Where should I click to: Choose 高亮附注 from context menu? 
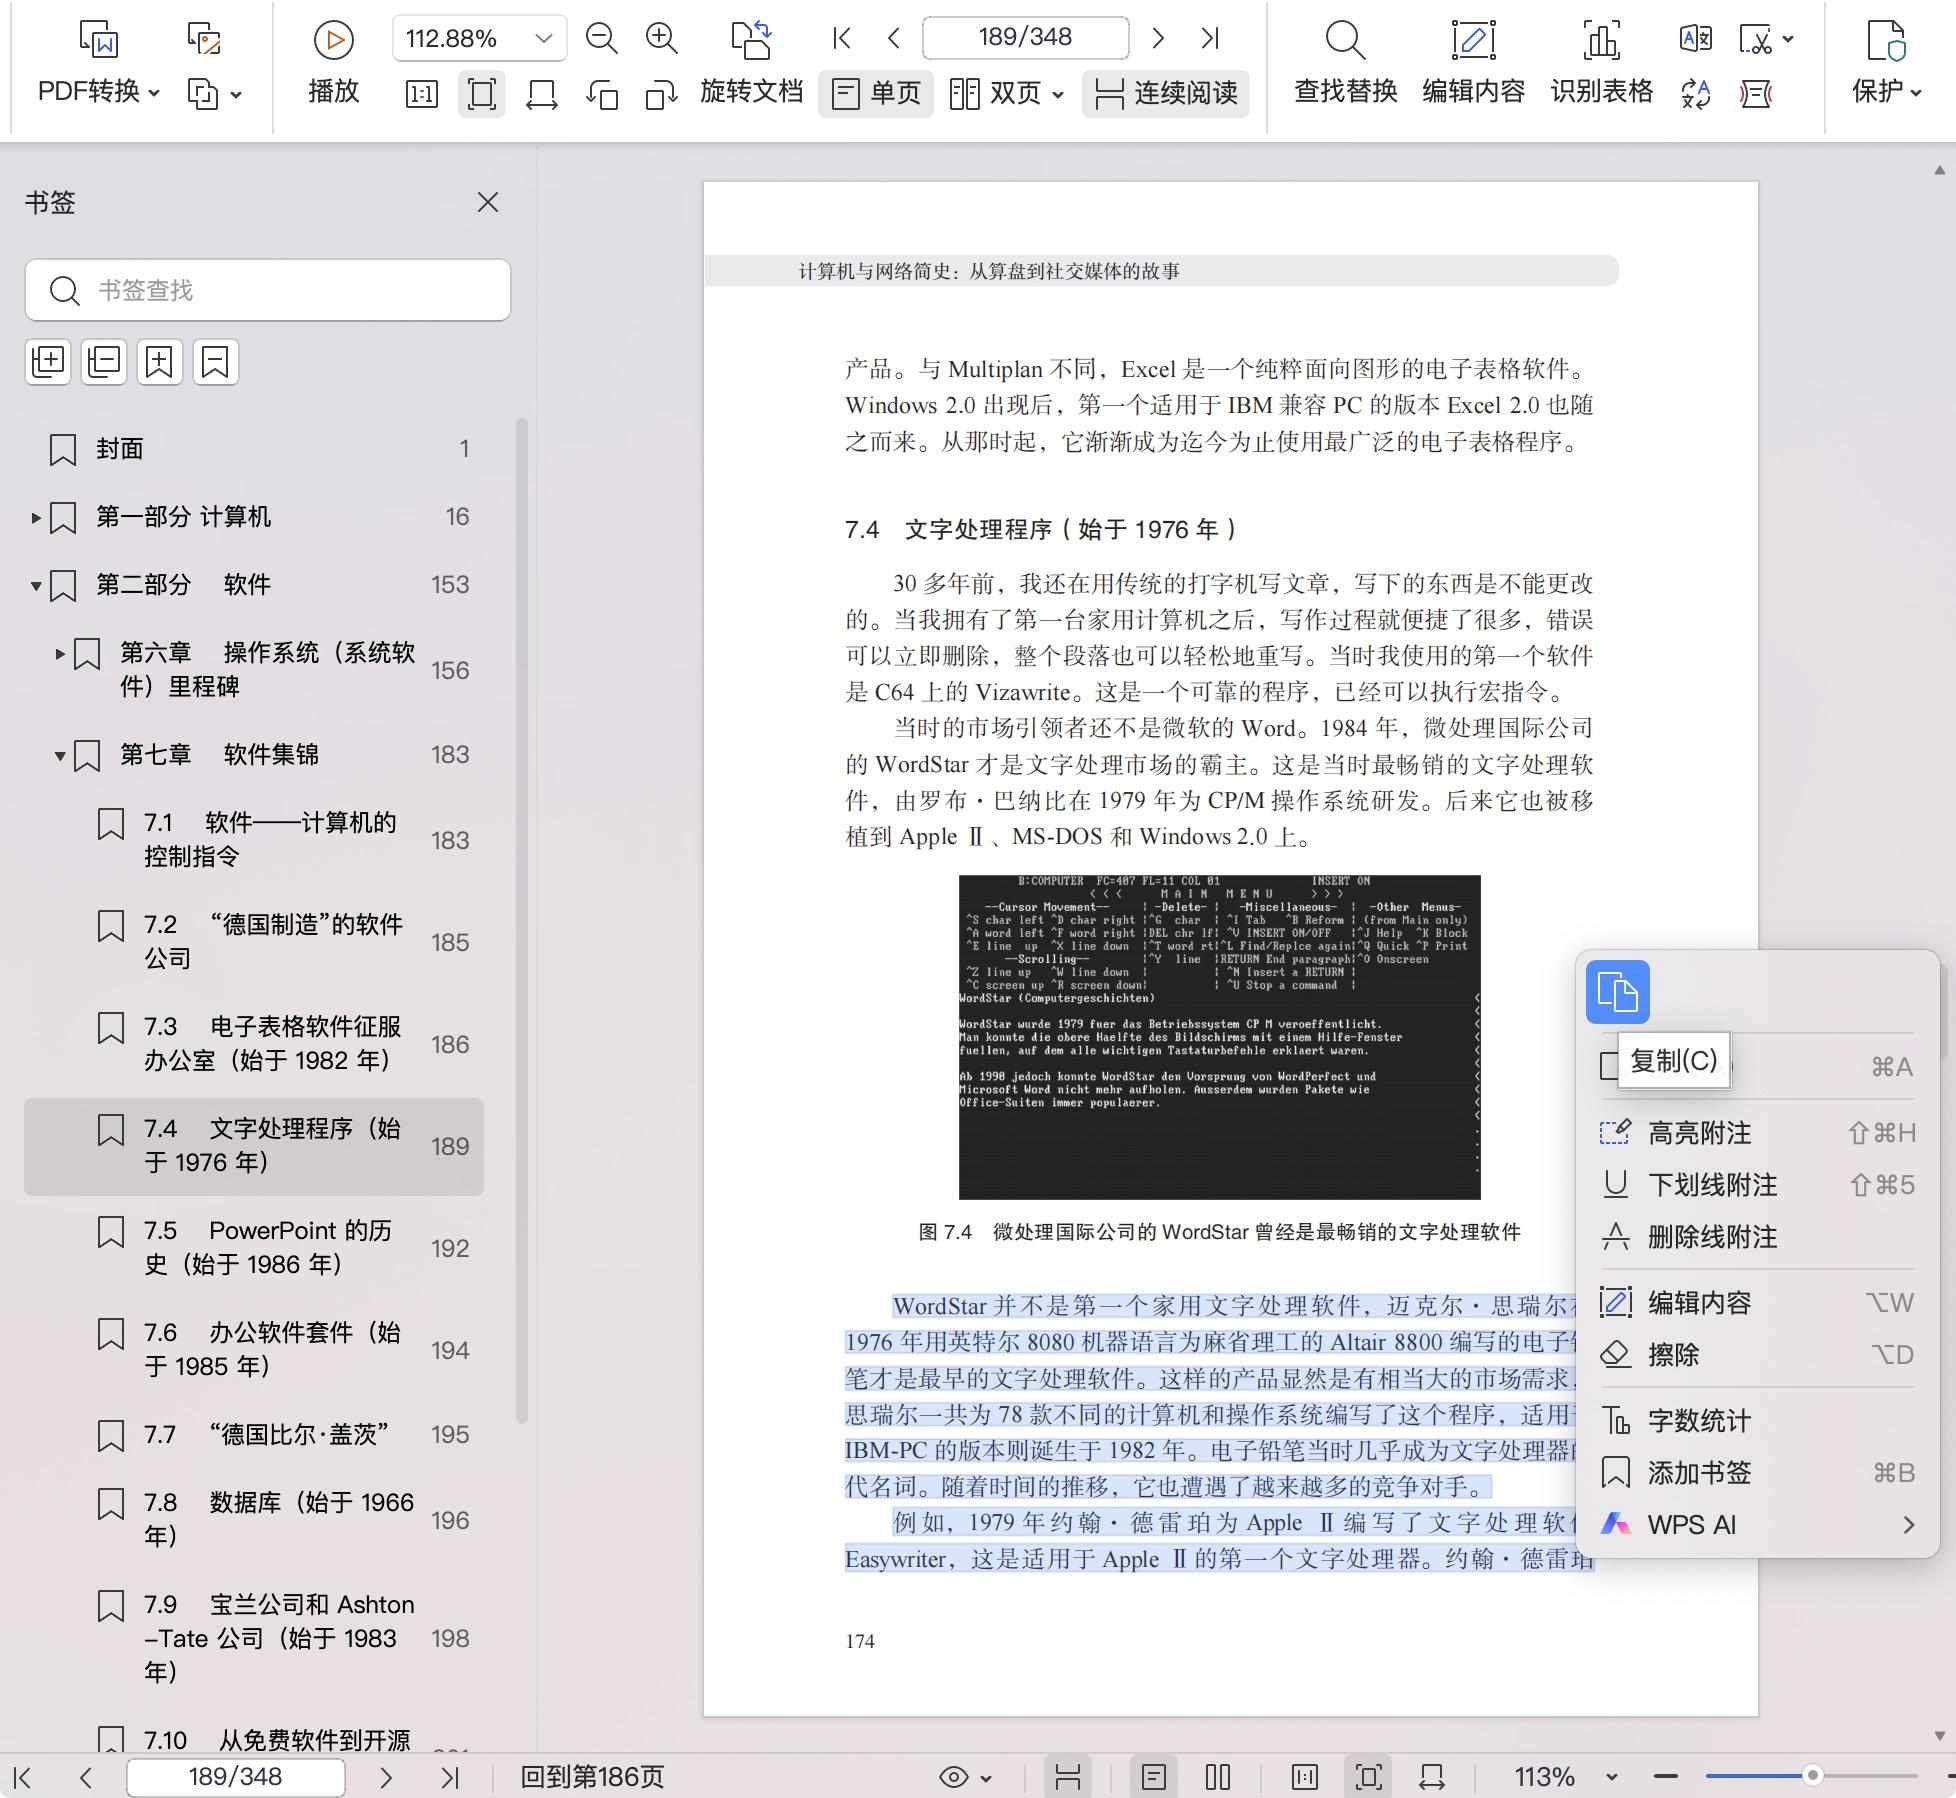(1758, 1133)
